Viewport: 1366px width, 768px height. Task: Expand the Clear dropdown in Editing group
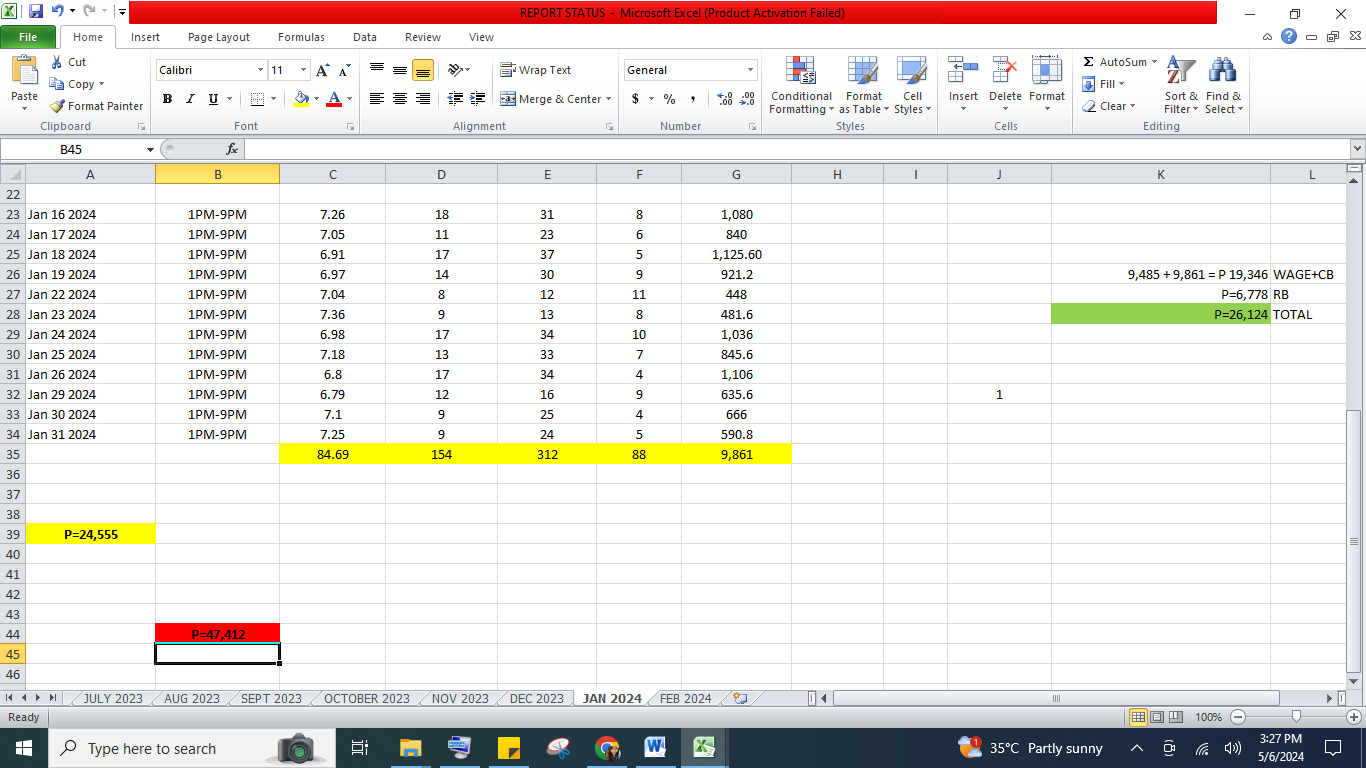[1132, 106]
